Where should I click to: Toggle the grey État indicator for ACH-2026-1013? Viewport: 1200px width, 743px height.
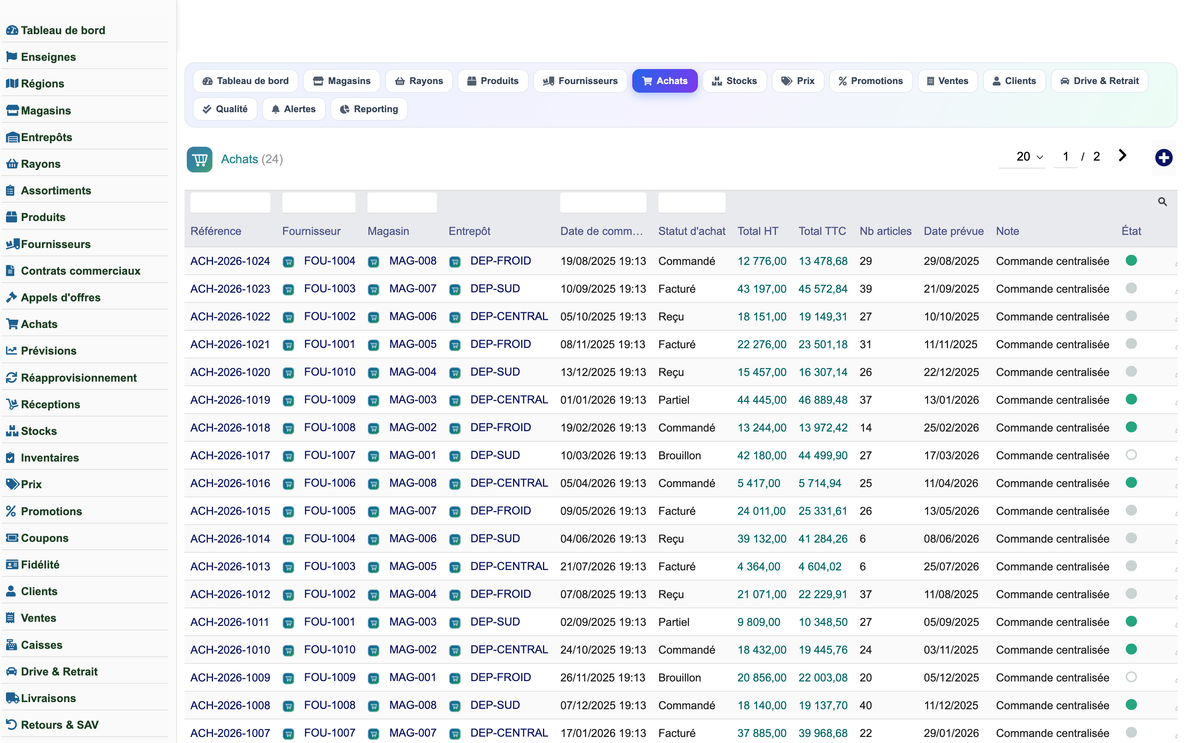1131,566
